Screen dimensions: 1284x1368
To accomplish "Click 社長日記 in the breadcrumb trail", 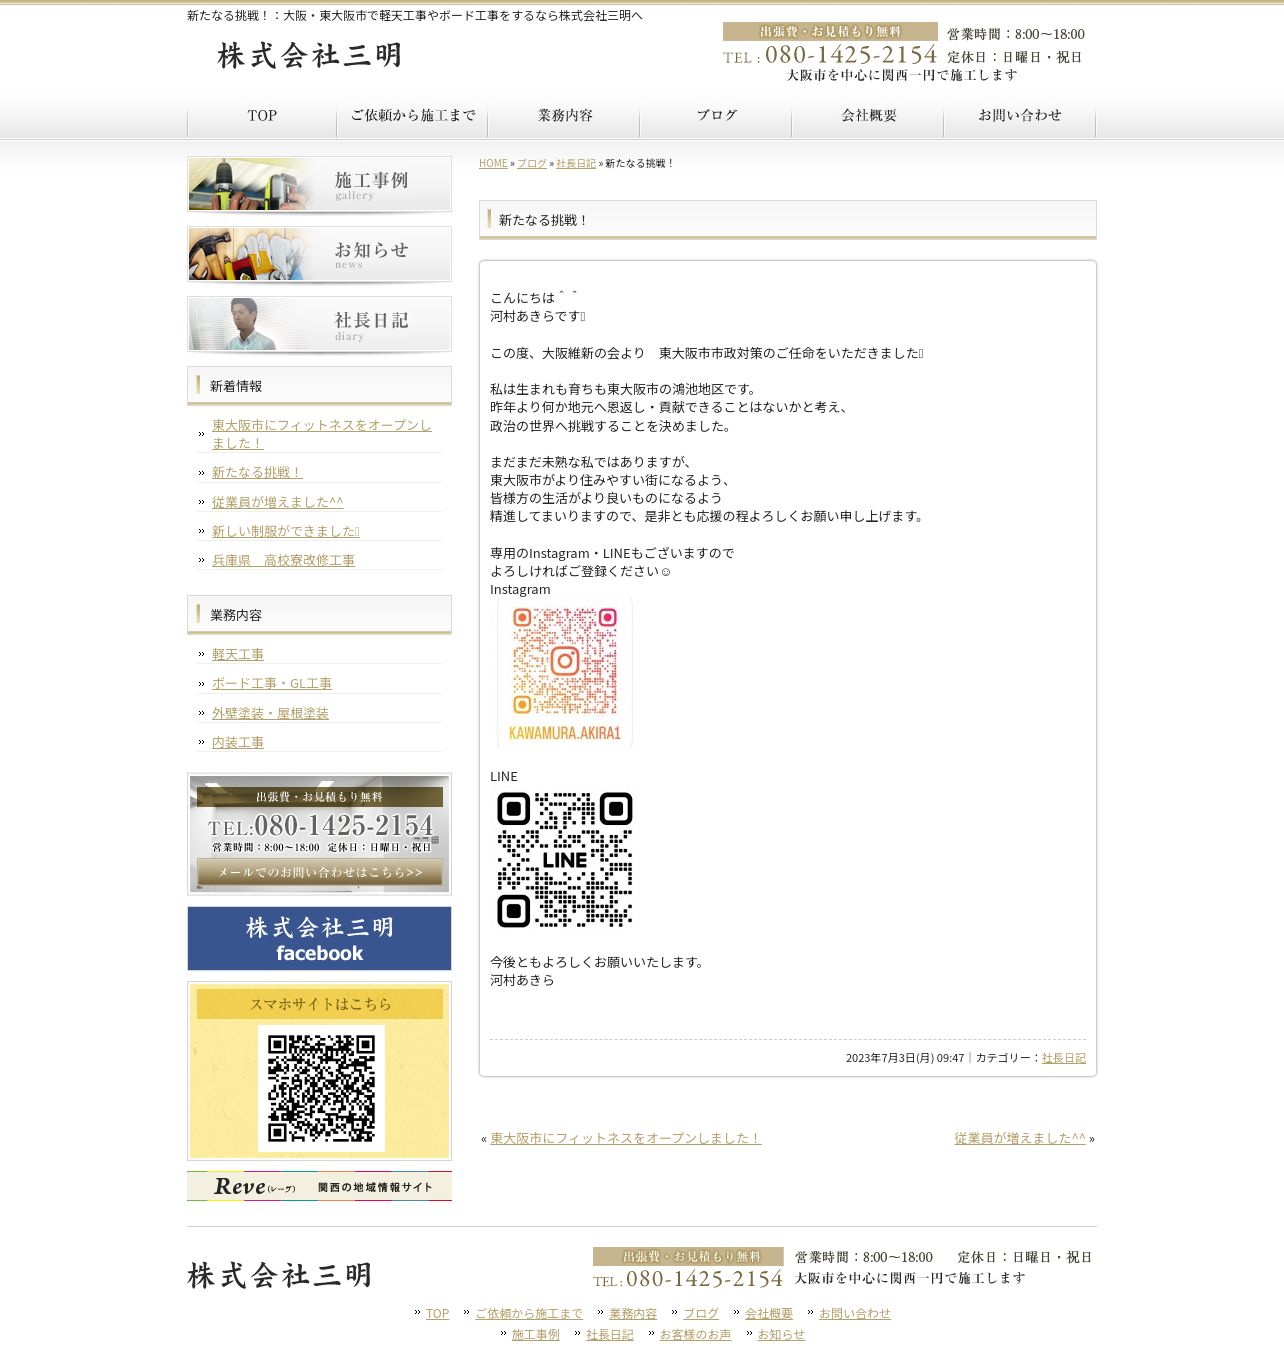I will pyautogui.click(x=576, y=163).
